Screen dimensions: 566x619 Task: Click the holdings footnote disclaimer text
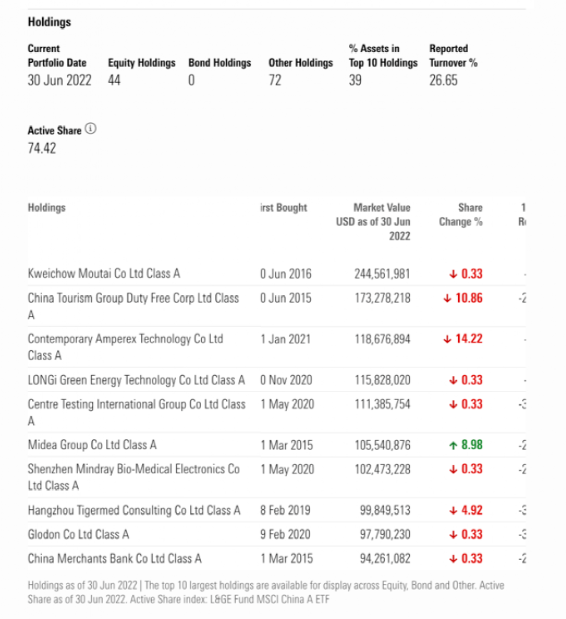tap(266, 592)
